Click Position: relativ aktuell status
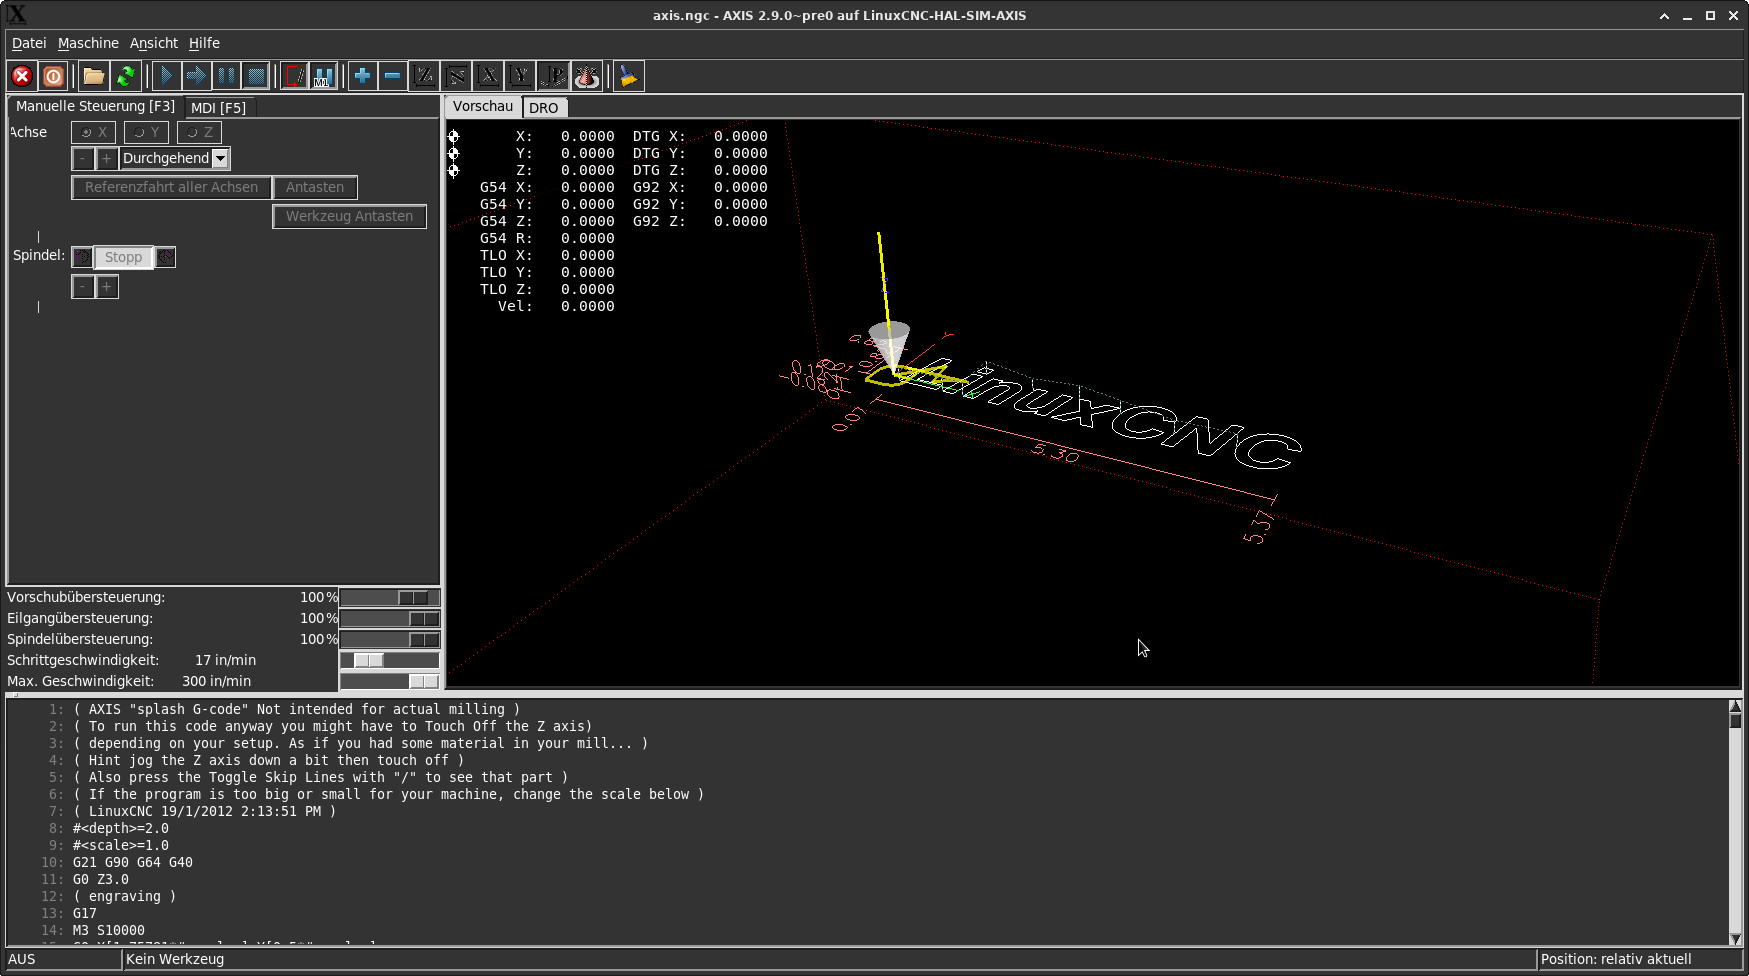The image size is (1749, 976). tap(1640, 959)
